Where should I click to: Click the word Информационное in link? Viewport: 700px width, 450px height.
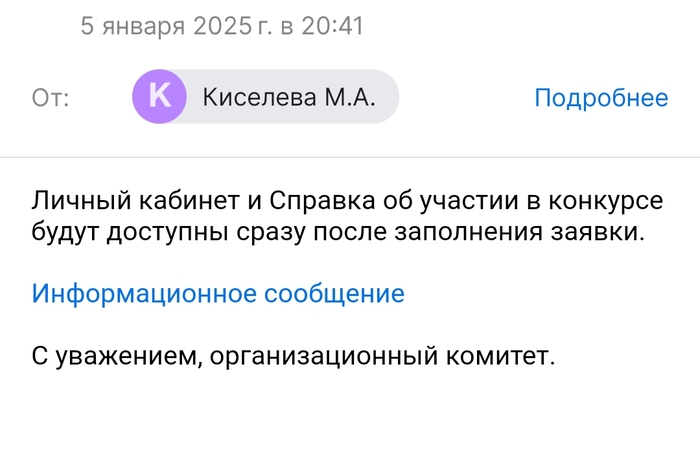[x=144, y=294]
